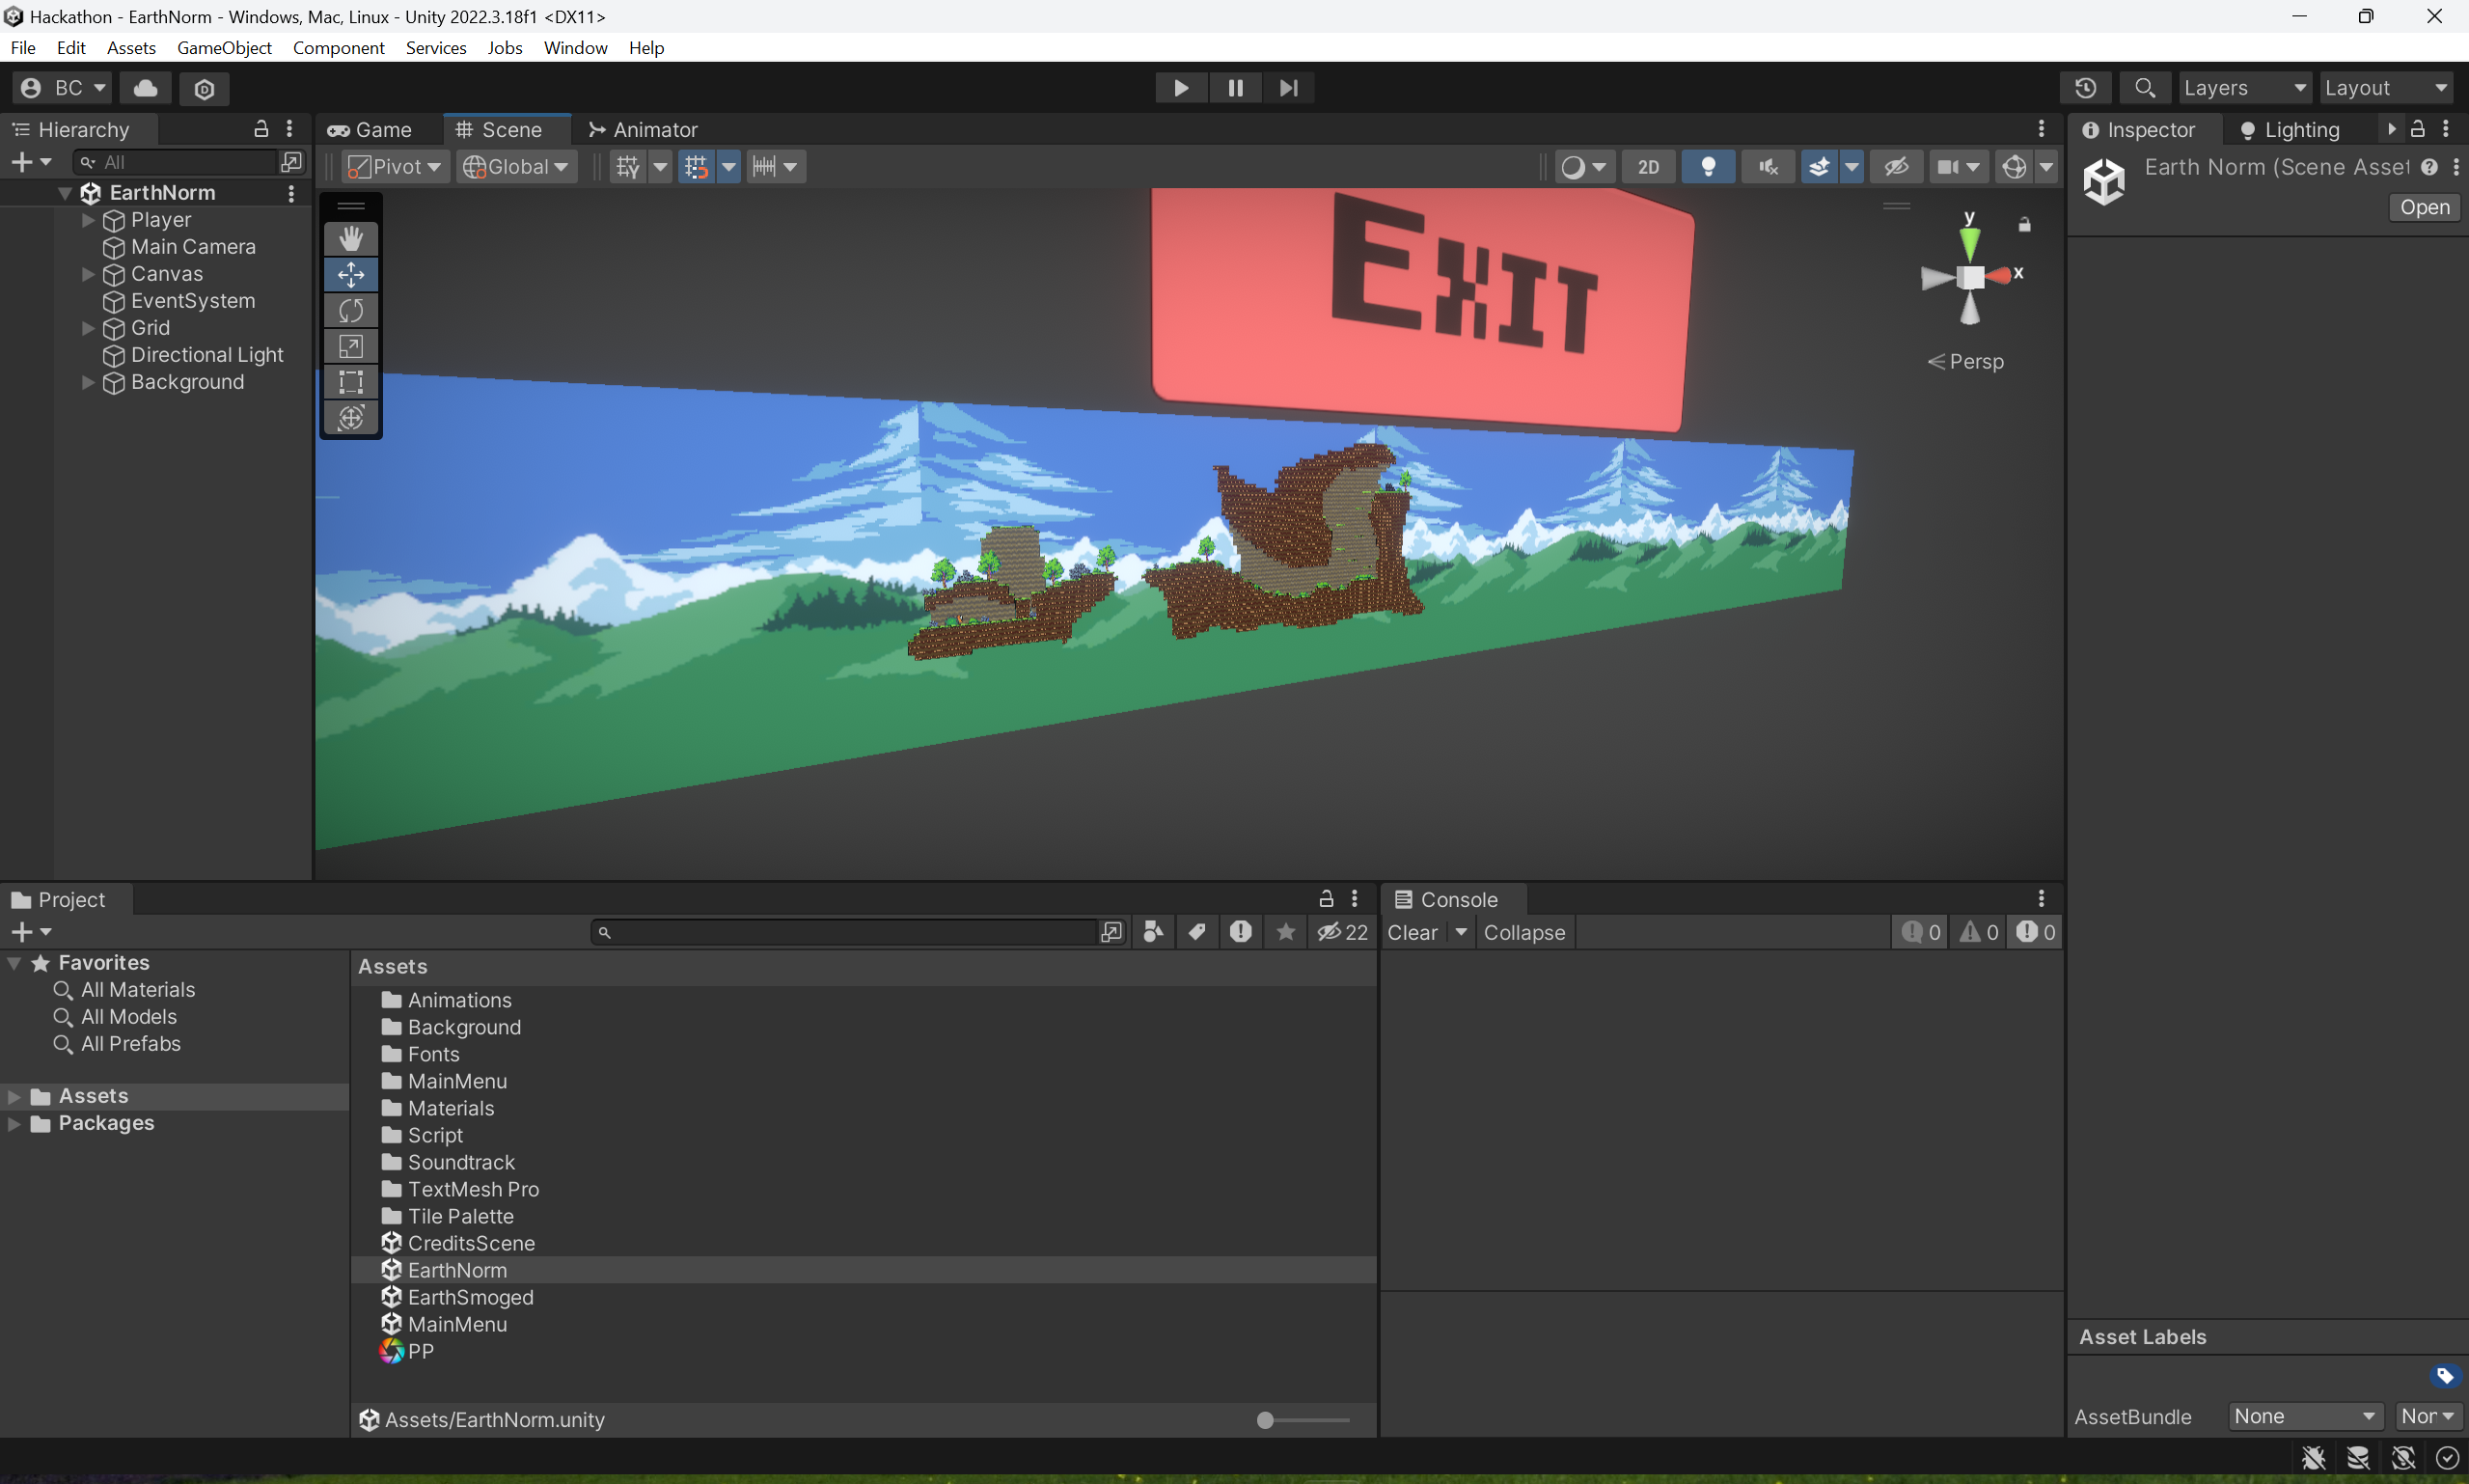Select the Hand tool in scene toolbar
Viewport: 2469px width, 1484px height.
[351, 239]
